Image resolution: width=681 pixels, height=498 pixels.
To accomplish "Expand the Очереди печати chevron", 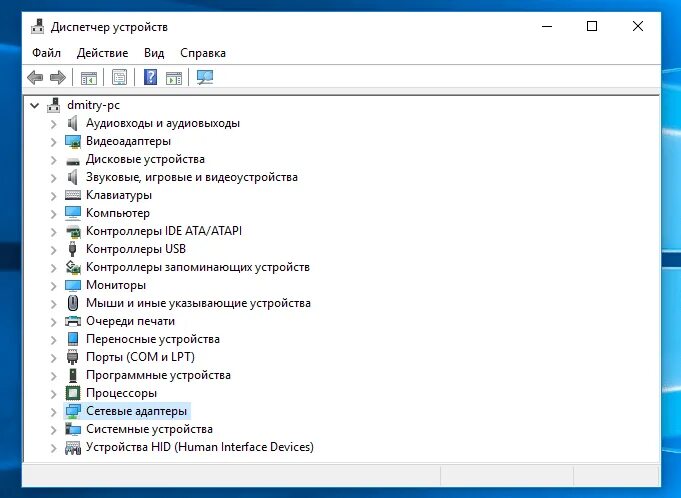I will tap(53, 322).
